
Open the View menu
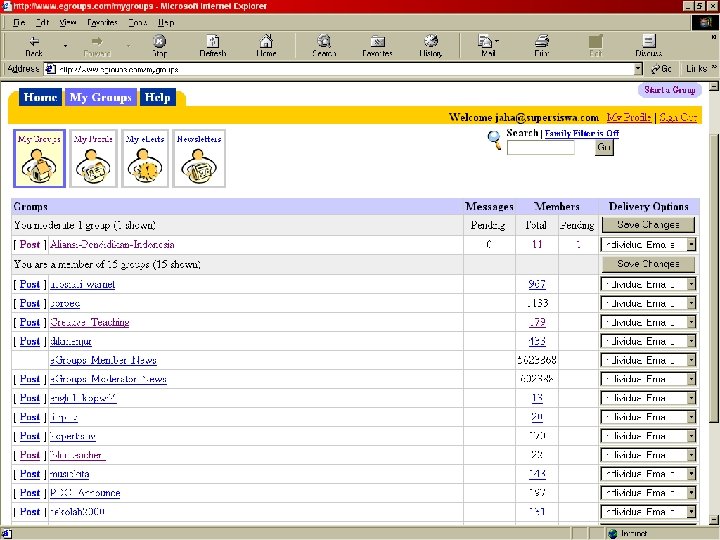[x=68, y=22]
